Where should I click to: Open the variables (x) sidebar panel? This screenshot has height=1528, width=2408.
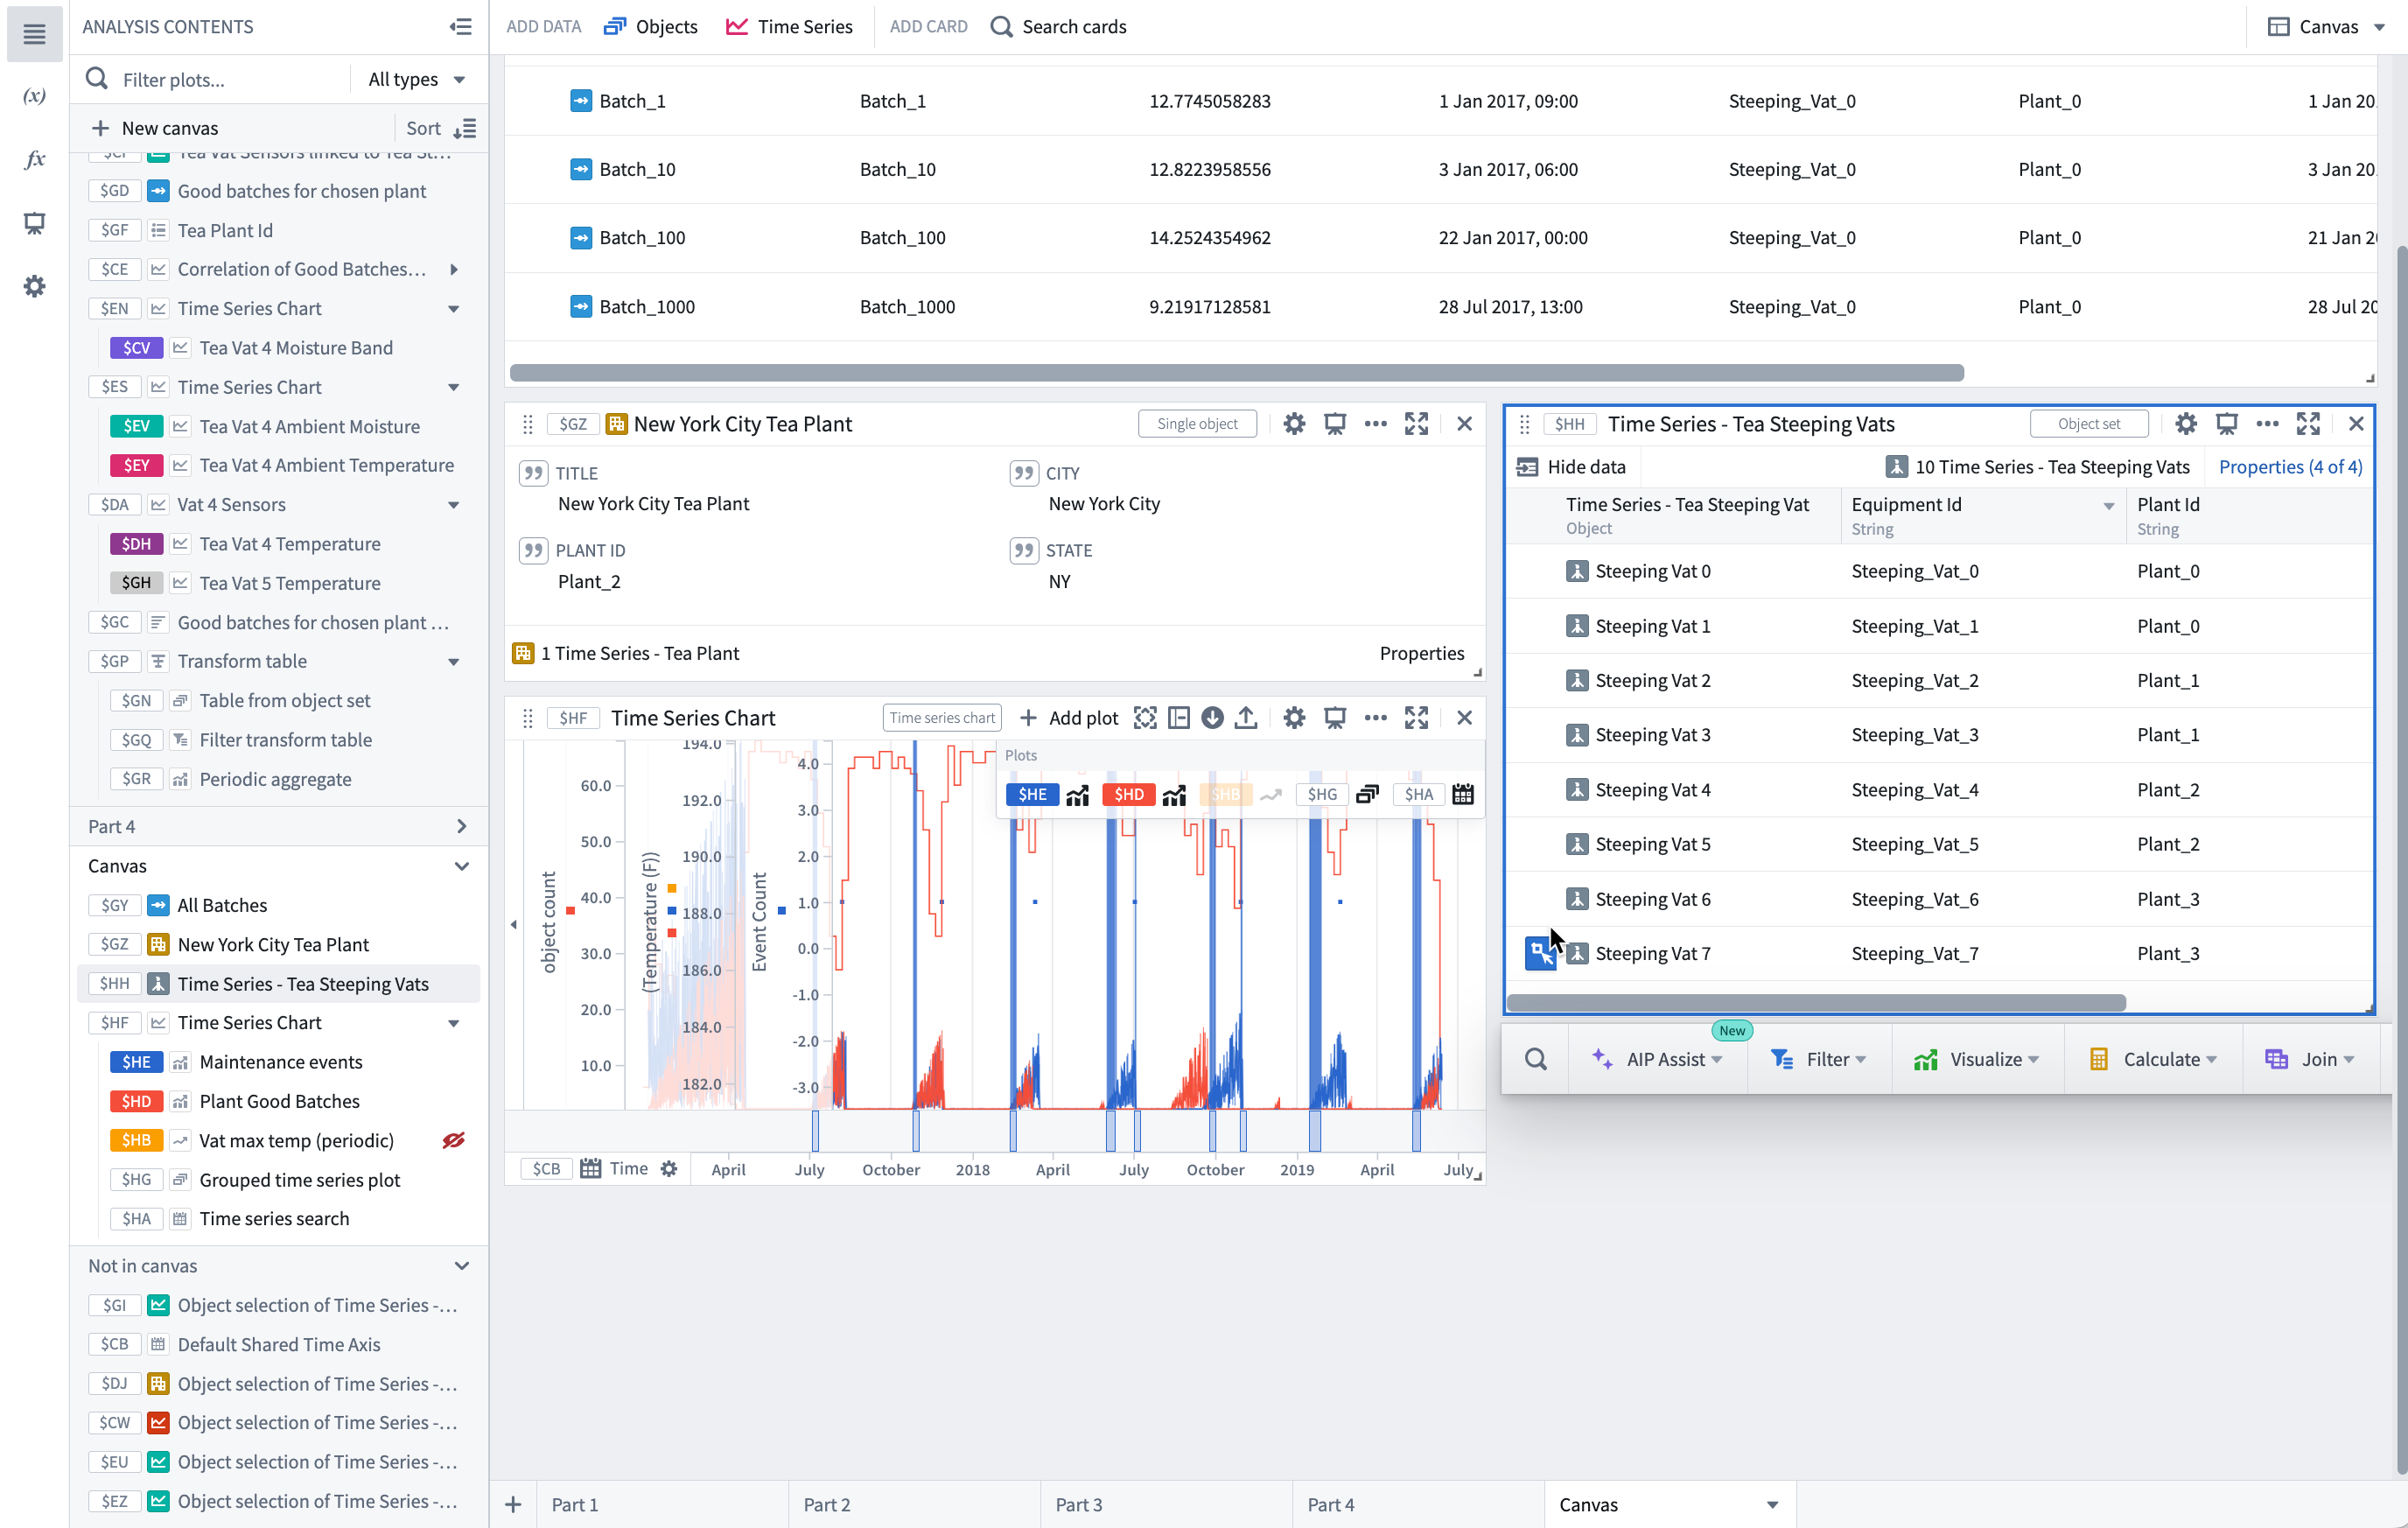[35, 96]
